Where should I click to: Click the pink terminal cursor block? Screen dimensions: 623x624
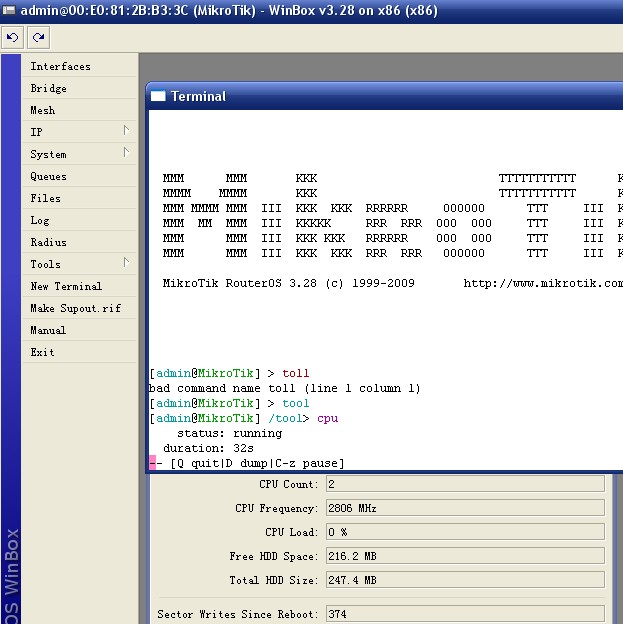pyautogui.click(x=152, y=463)
